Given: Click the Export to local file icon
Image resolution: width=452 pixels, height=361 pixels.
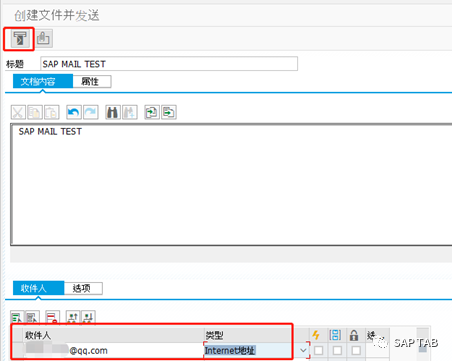Looking at the screenshot, I should click(x=169, y=113).
